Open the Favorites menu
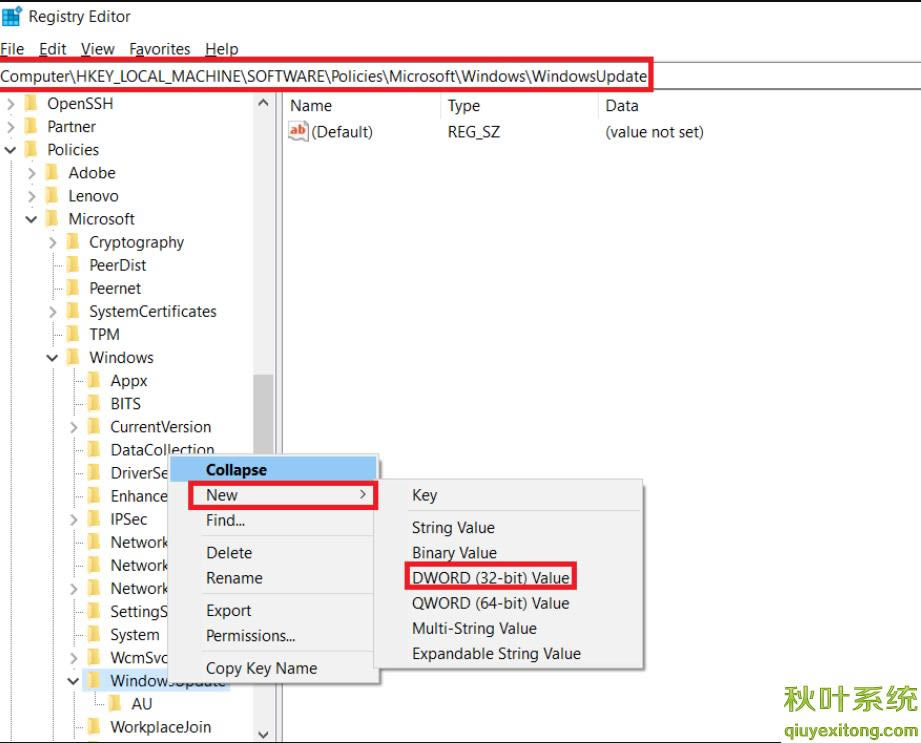This screenshot has width=921, height=743. 160,49
